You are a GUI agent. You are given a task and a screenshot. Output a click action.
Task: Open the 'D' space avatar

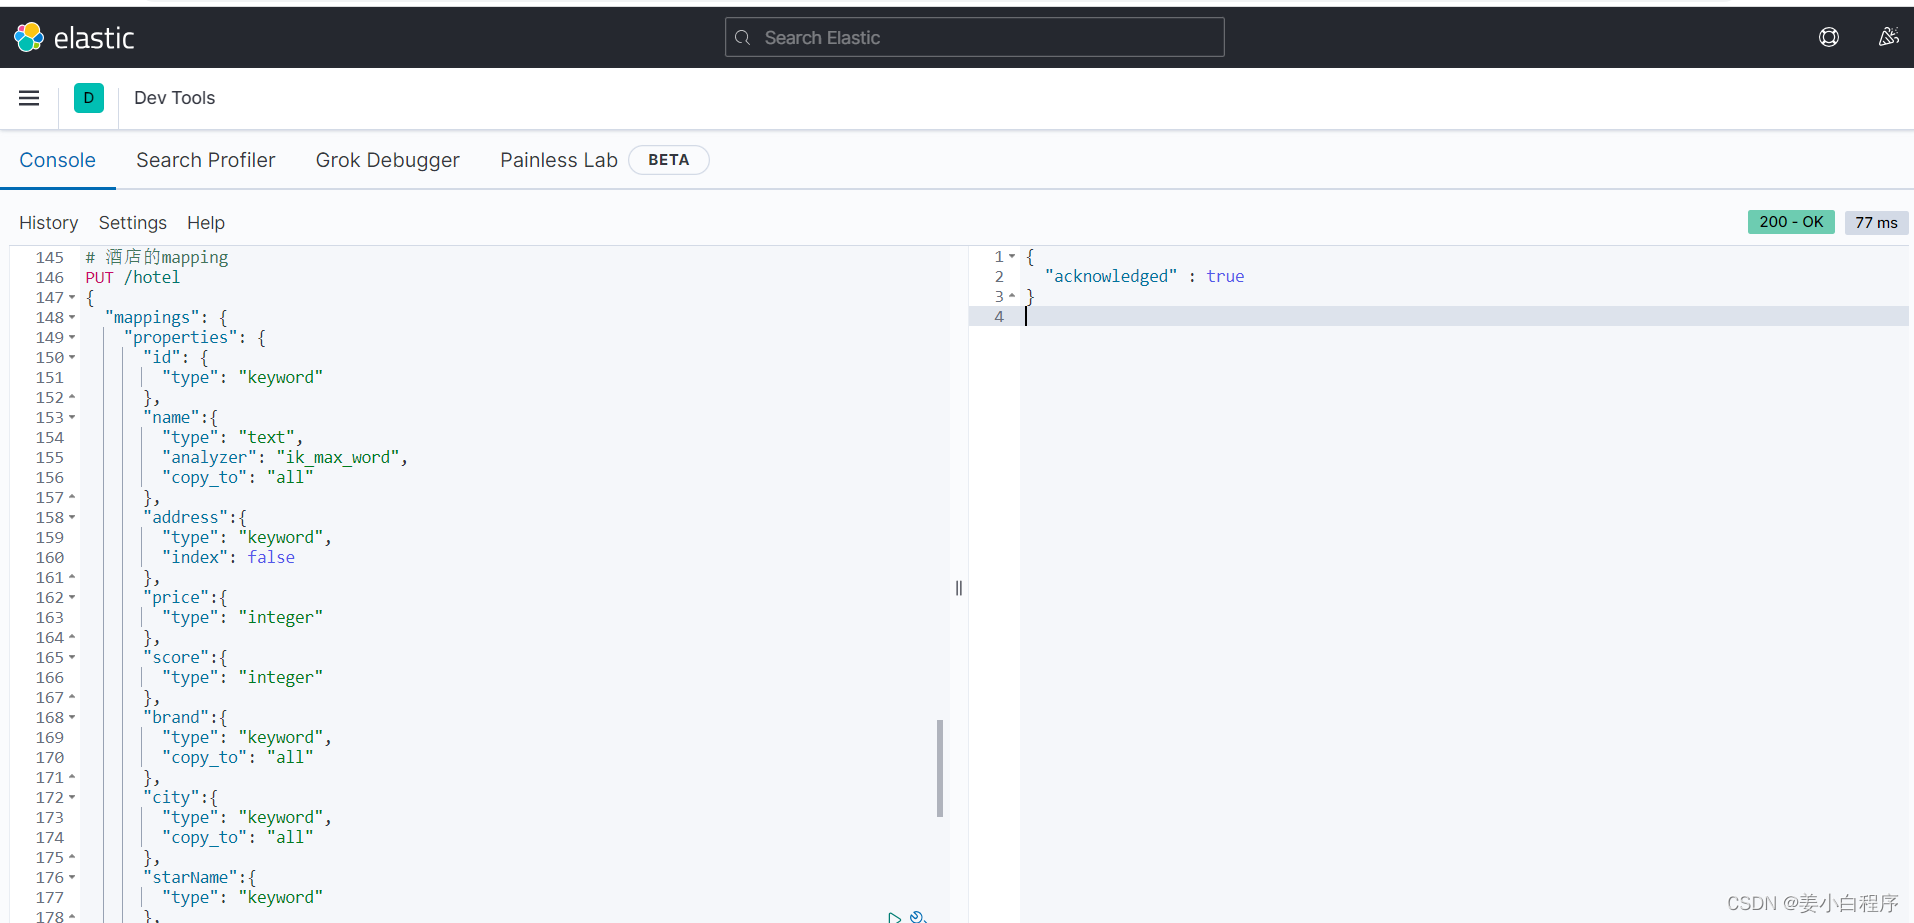89,97
